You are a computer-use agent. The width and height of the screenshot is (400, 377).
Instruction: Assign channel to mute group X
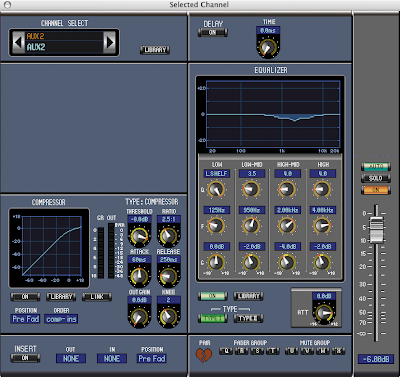tap(339, 351)
